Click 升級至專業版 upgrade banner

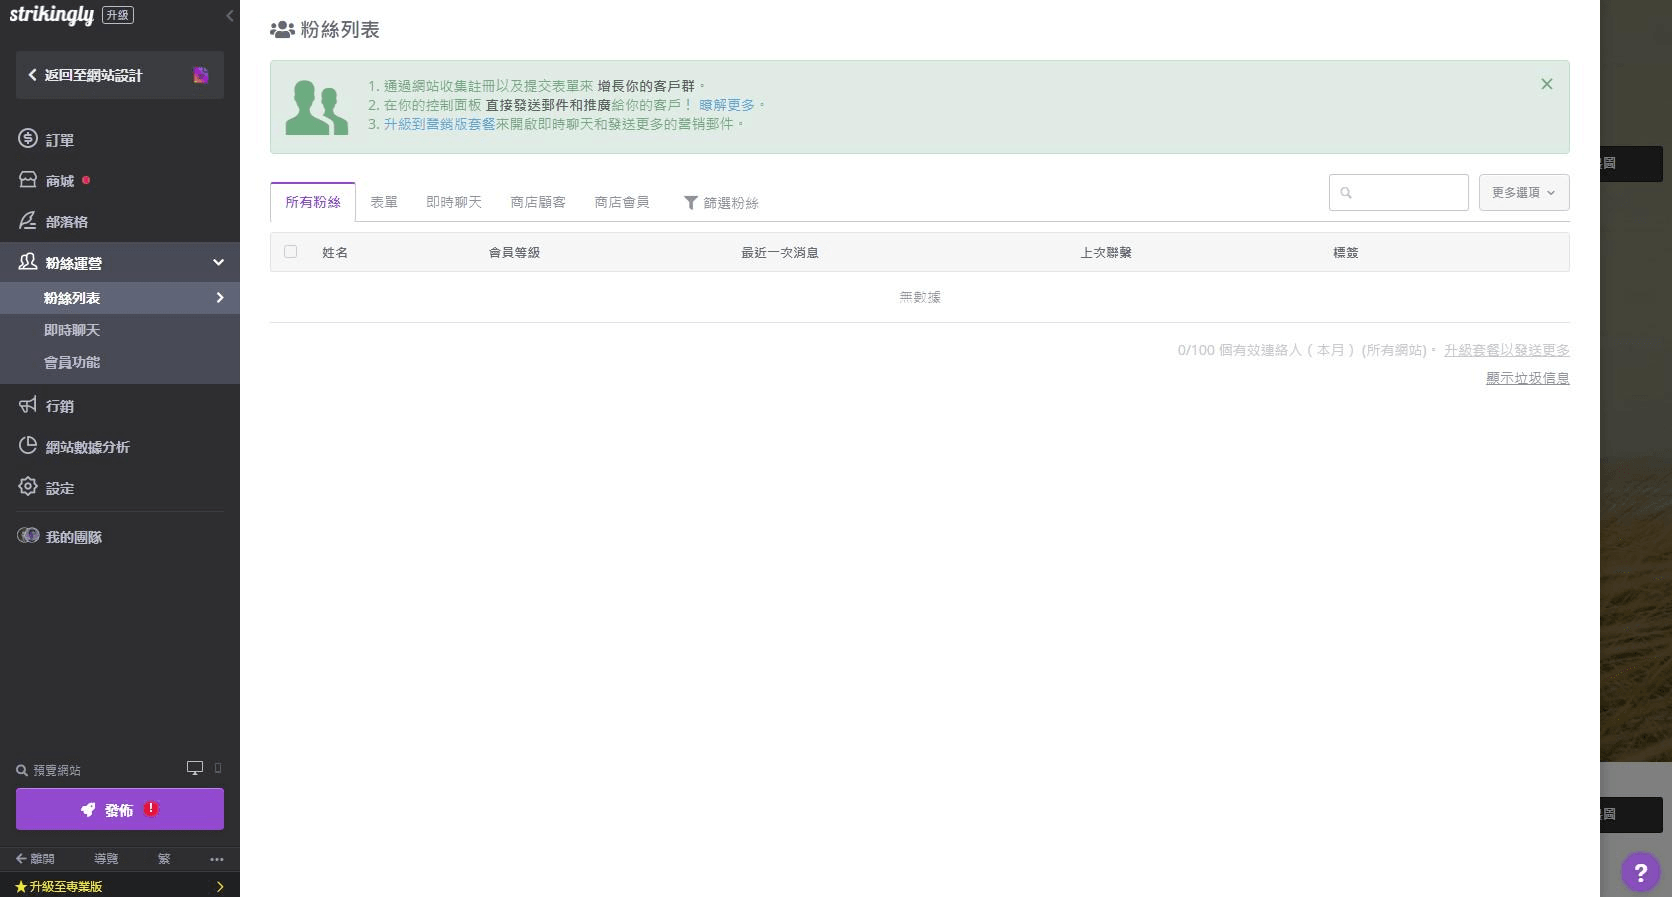pos(120,886)
